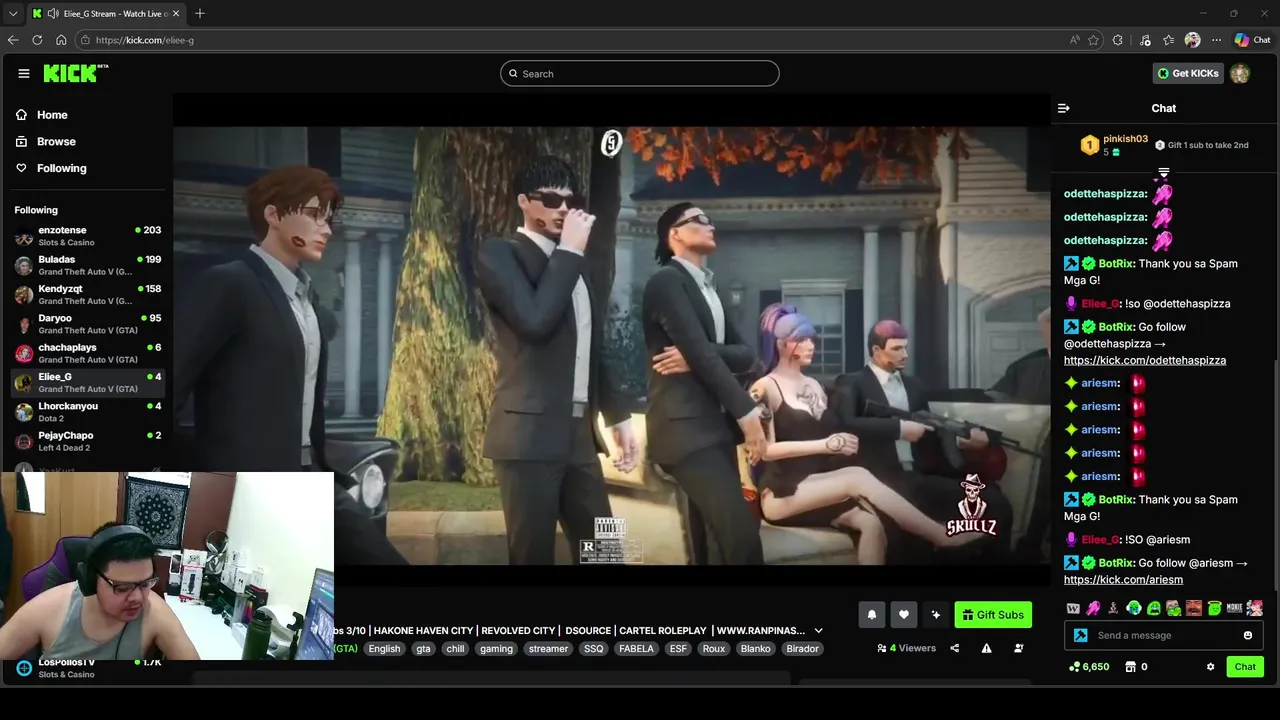Click the Gift Subs button
Image resolution: width=1280 pixels, height=720 pixels.
click(x=993, y=615)
